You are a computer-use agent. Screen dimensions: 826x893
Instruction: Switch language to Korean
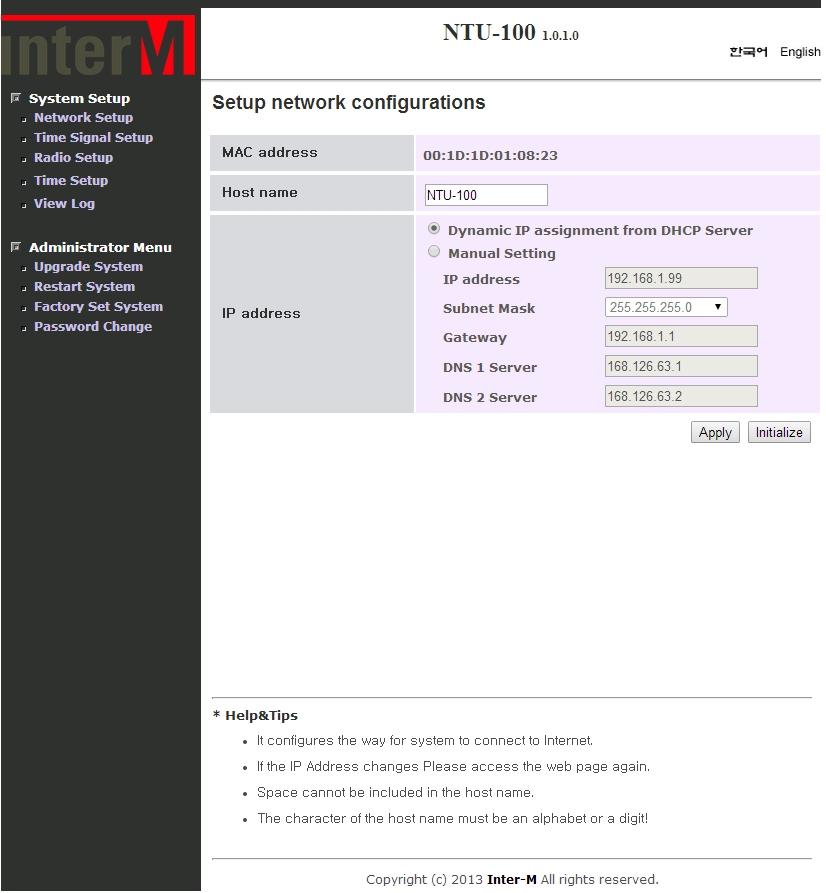click(x=749, y=52)
